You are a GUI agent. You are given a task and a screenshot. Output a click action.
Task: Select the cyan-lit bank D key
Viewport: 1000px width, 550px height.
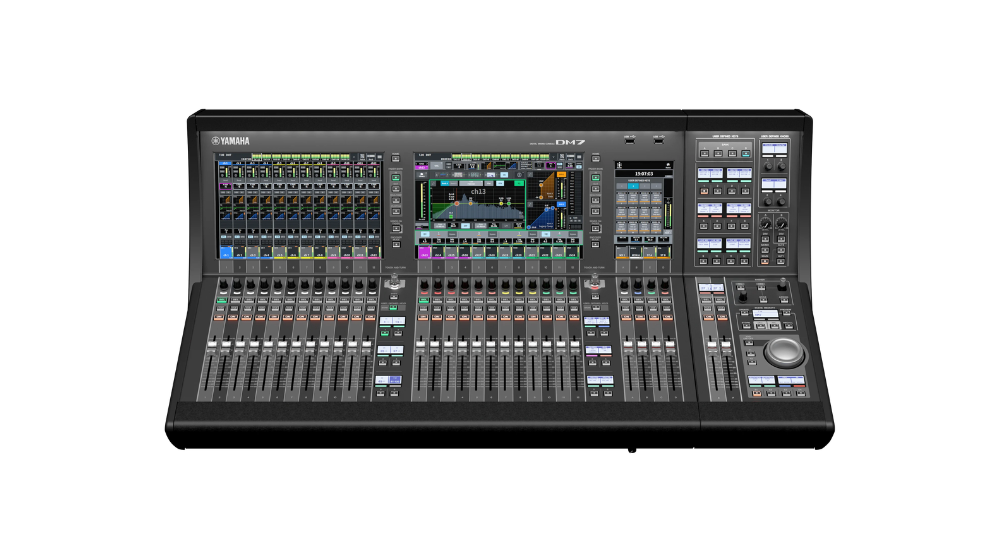(746, 153)
